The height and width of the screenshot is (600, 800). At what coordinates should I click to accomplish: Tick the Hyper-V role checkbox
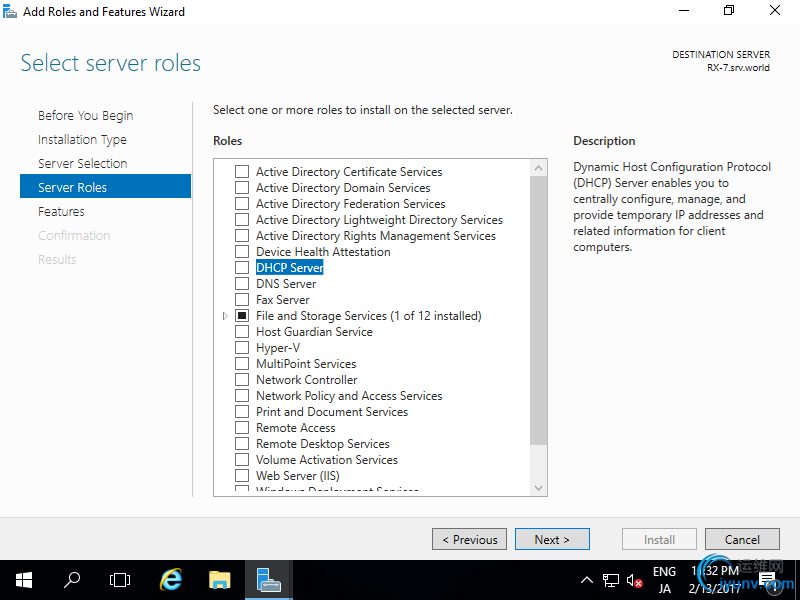click(x=242, y=347)
